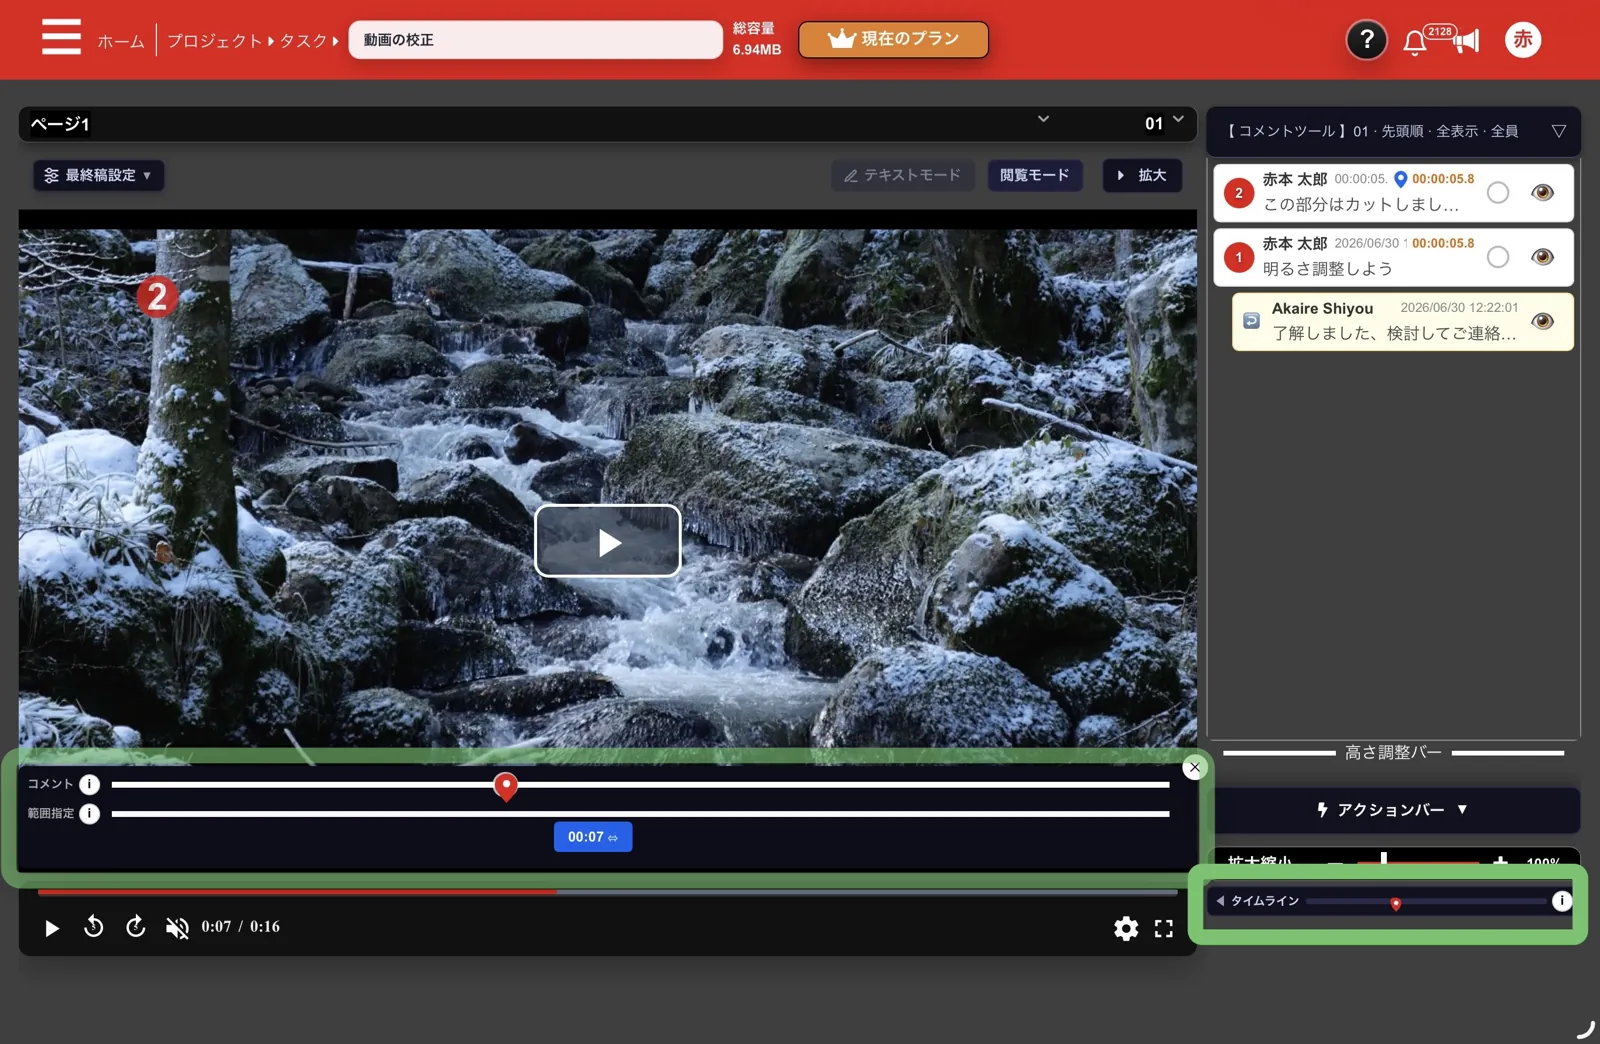This screenshot has width=1600, height=1044.
Task: Open notifications bell icon
Action: pyautogui.click(x=1414, y=42)
